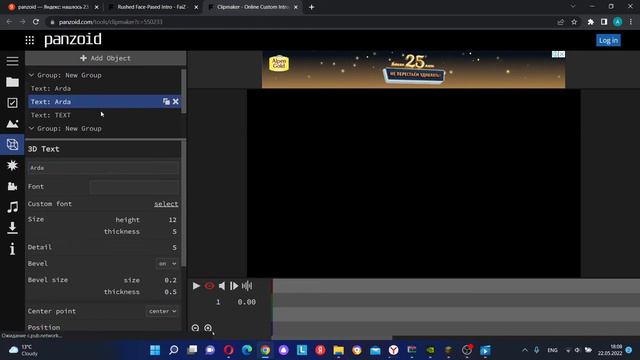The image size is (640, 360).
Task: Click the object list scrollbar
Action: point(184,91)
